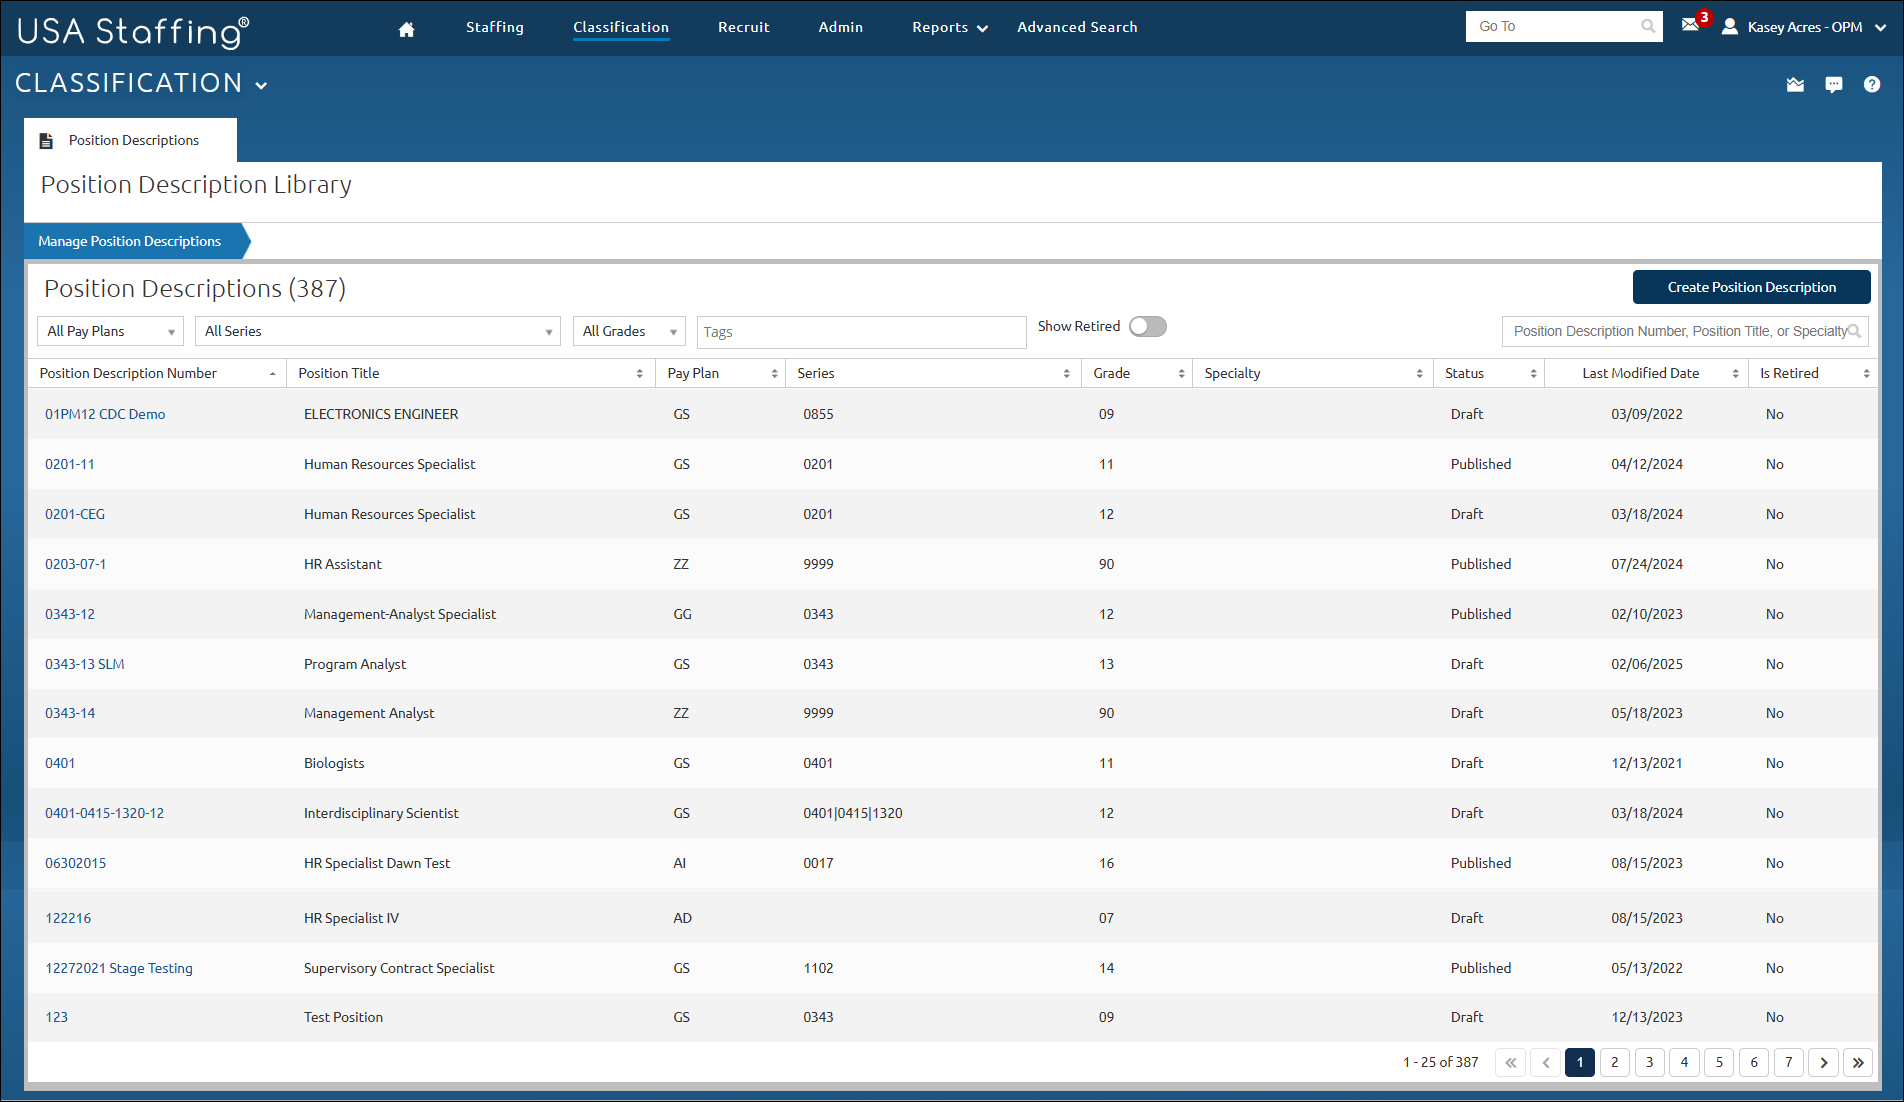
Task: Click the magnifier icon in Go To box
Action: coord(1646,26)
